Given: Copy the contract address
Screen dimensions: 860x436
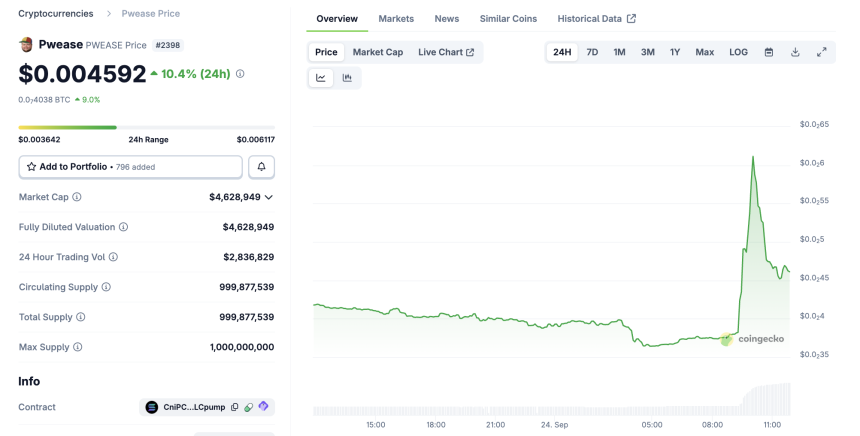Looking at the screenshot, I should coord(235,407).
